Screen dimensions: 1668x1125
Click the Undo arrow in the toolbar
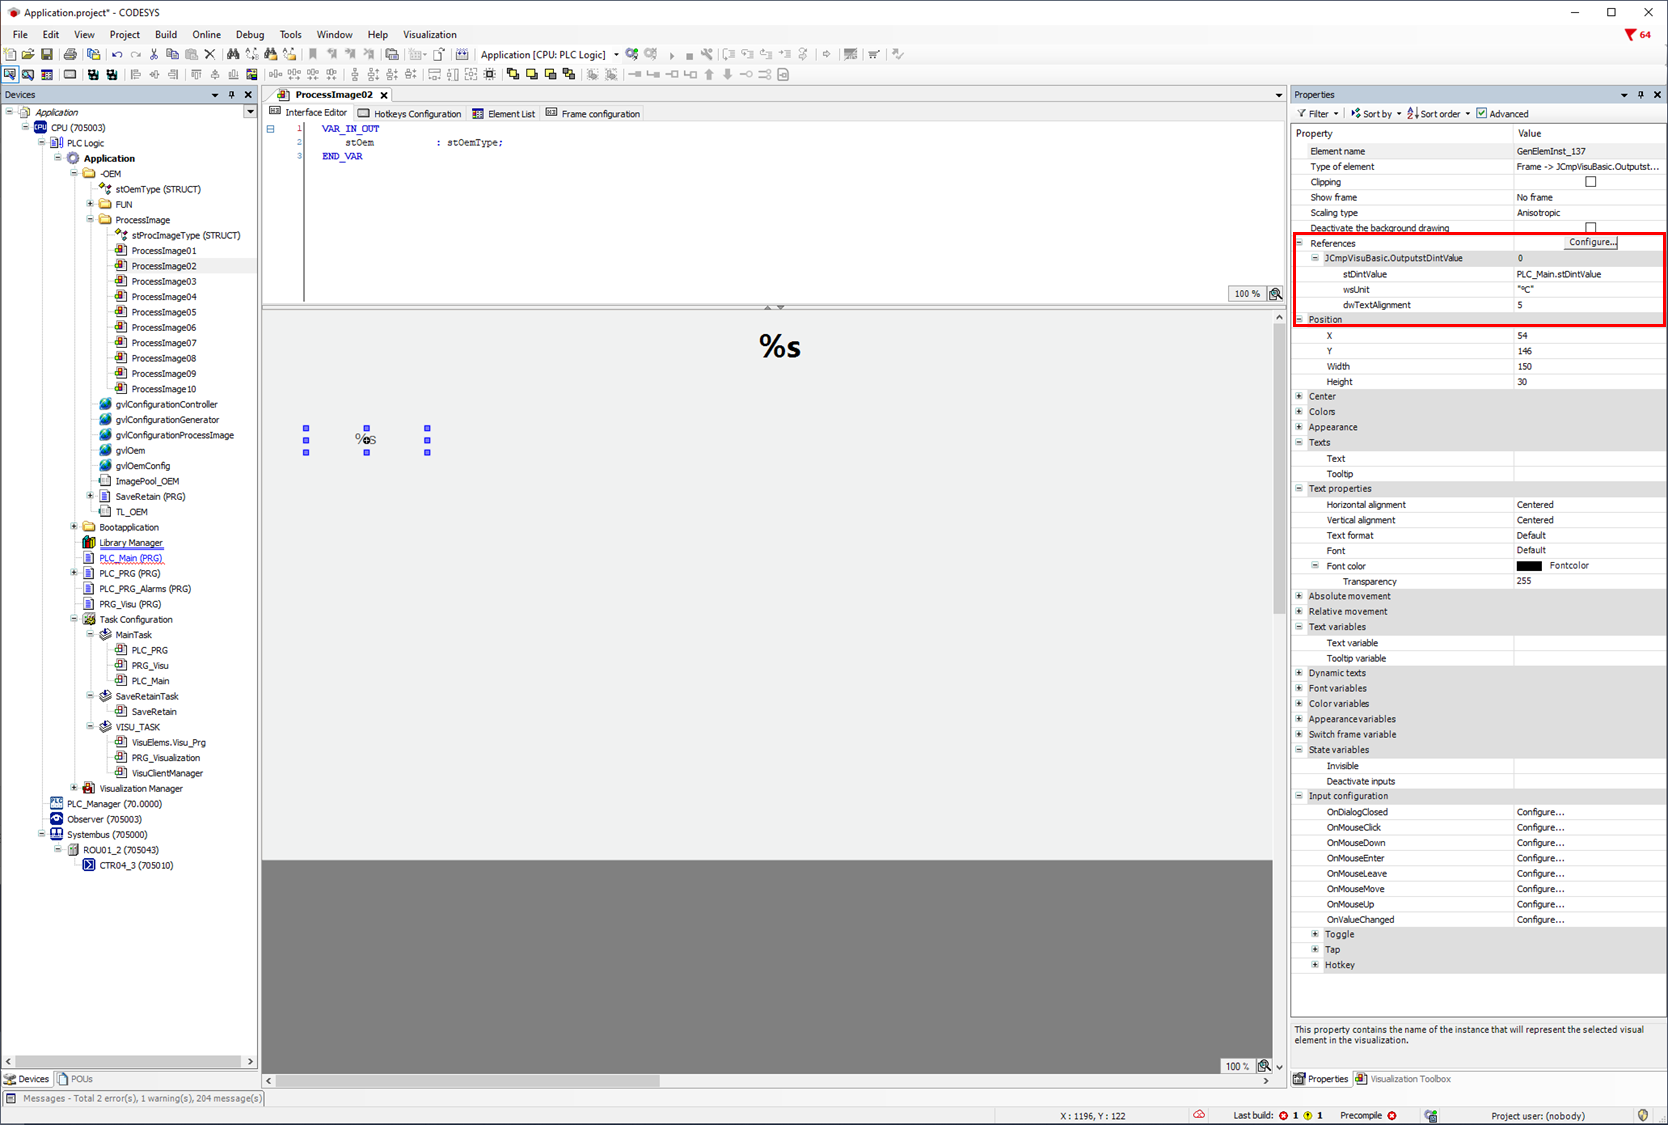(x=117, y=54)
